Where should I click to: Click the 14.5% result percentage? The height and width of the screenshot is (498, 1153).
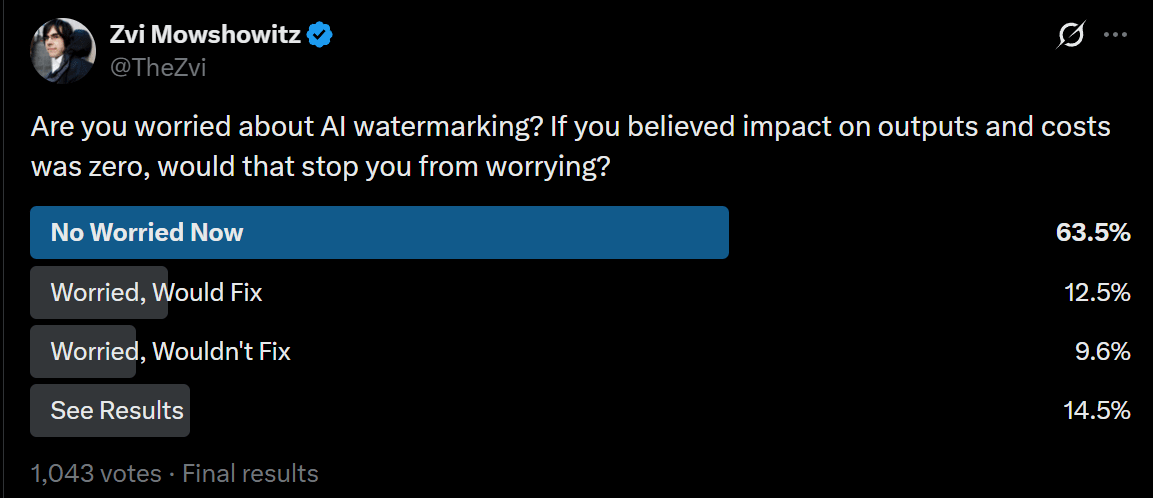point(1097,410)
